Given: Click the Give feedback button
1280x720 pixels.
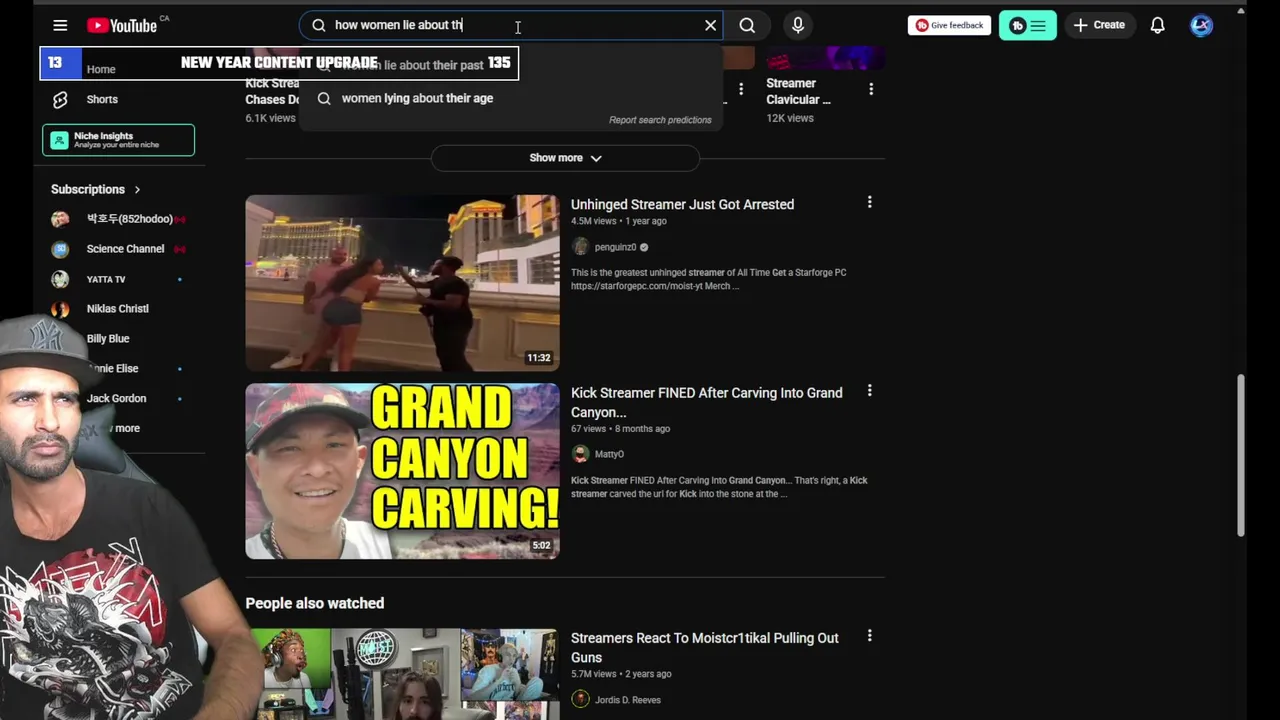Looking at the screenshot, I should 949,25.
